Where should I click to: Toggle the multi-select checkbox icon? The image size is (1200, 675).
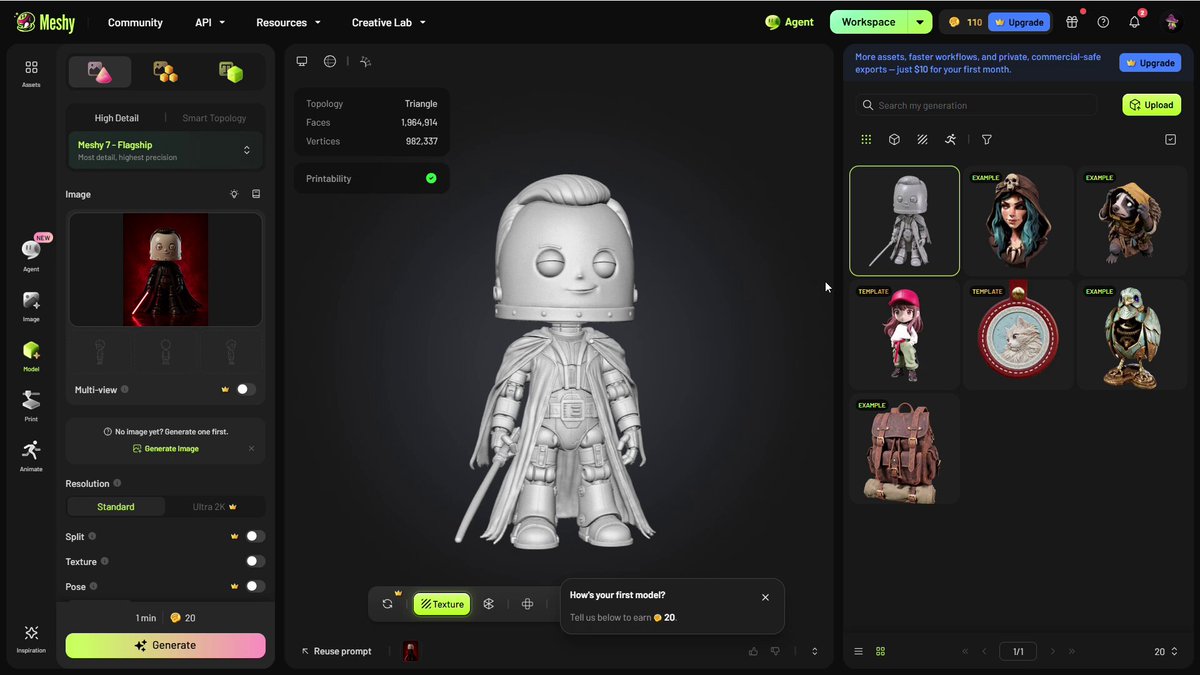pyautogui.click(x=1170, y=140)
